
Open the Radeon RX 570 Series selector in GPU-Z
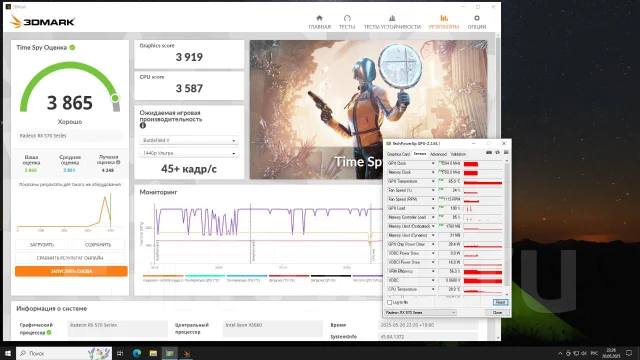[420, 313]
